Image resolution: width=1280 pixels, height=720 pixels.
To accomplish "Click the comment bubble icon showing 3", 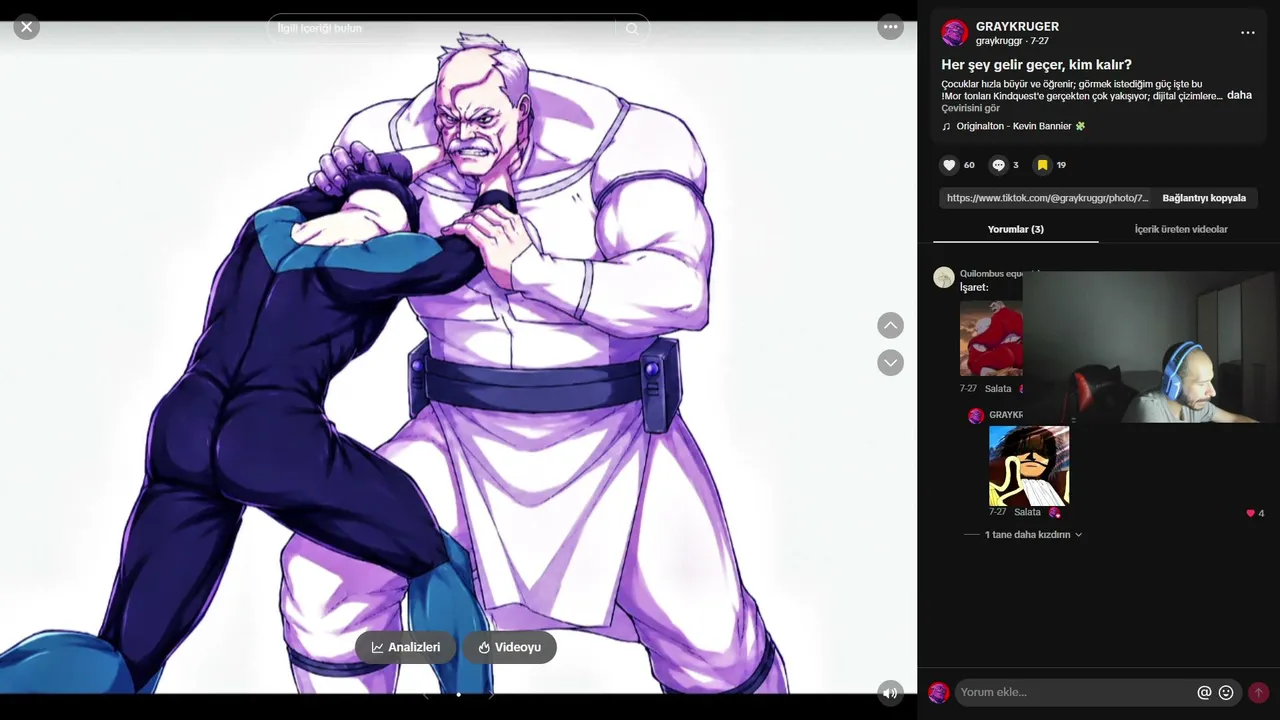I will pos(998,165).
